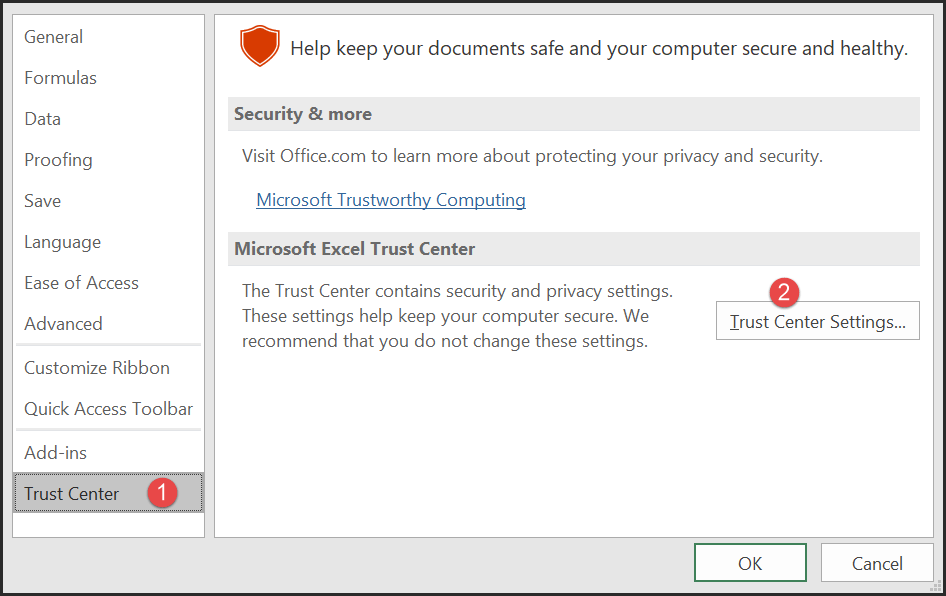
Task: Click the orange shield security icon
Action: [x=259, y=46]
